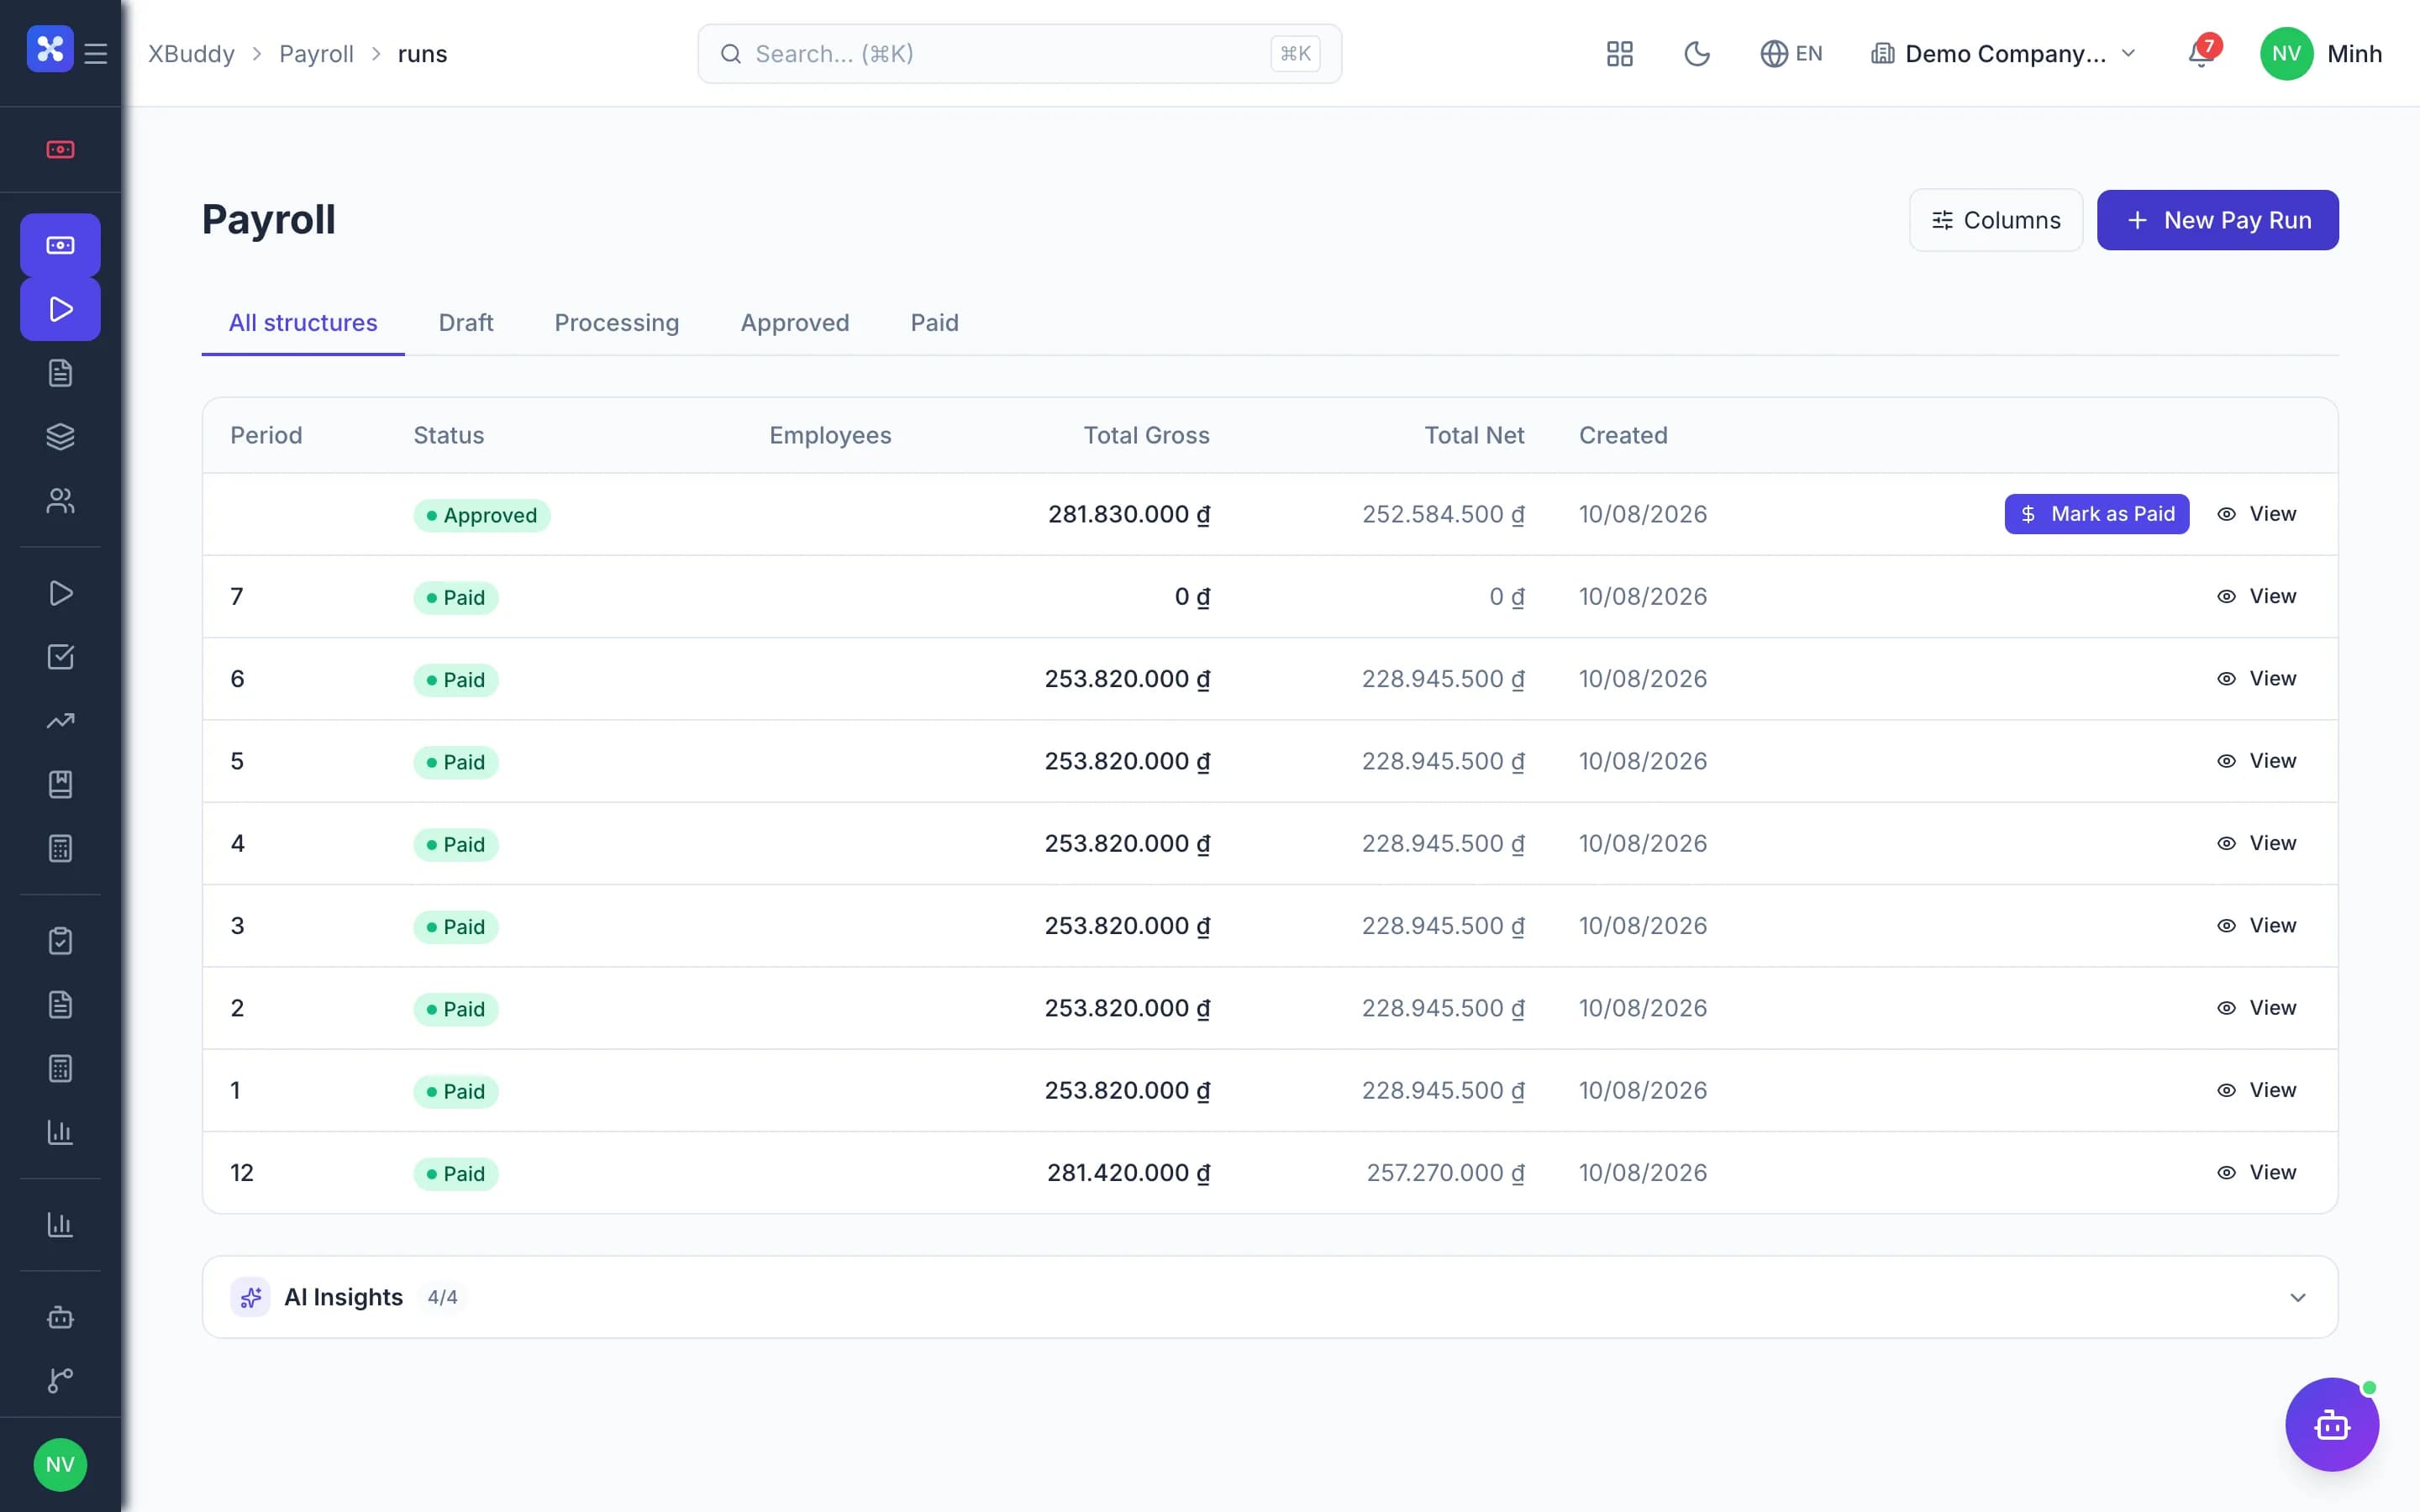Go to XBuddy breadcrumb
Screen dimensions: 2420x1512
192,54
